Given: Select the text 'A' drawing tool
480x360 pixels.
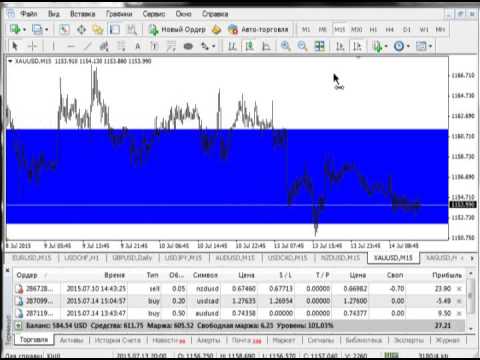Looking at the screenshot, I should (x=138, y=46).
